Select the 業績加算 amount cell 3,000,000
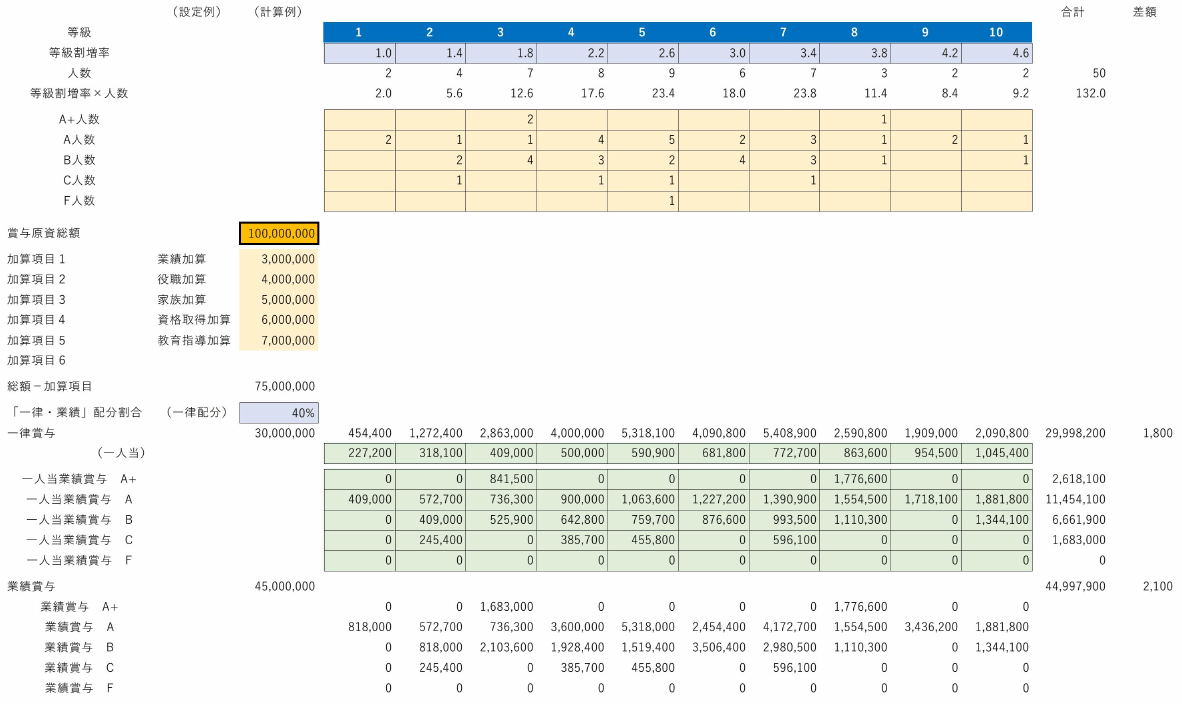The width and height of the screenshot is (1182, 704). [x=279, y=259]
